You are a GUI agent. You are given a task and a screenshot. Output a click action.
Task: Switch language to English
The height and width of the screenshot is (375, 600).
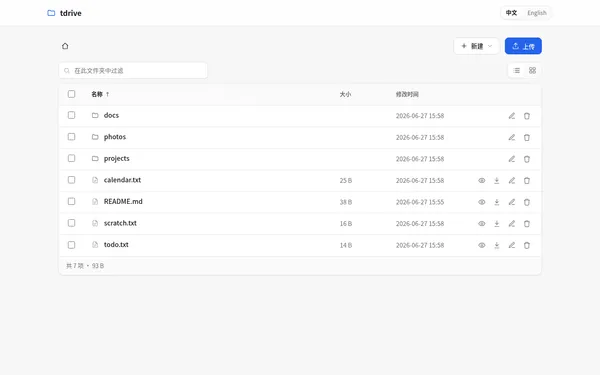coord(537,13)
